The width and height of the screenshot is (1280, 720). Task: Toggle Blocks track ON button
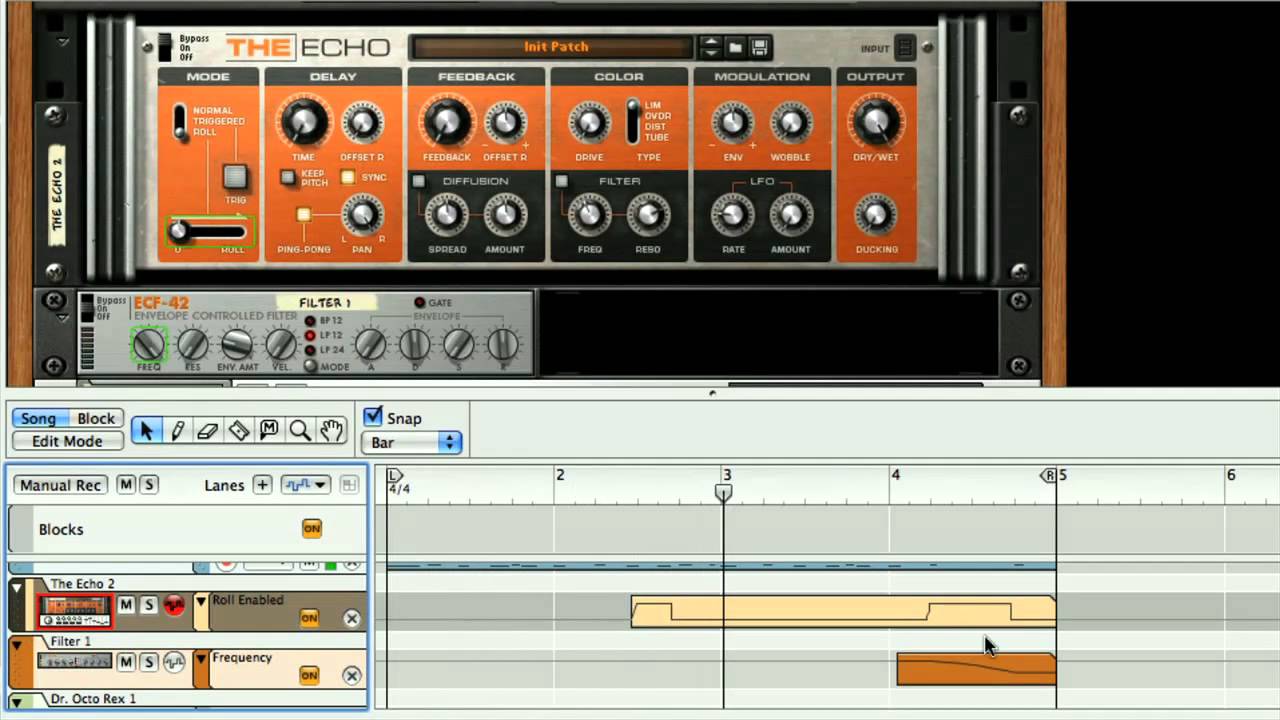point(312,528)
